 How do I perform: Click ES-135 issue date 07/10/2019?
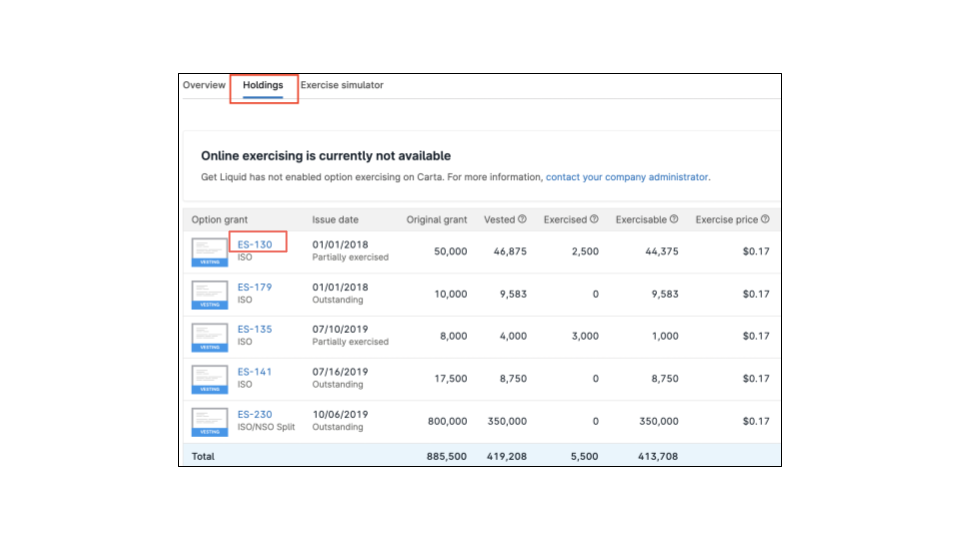pos(340,329)
